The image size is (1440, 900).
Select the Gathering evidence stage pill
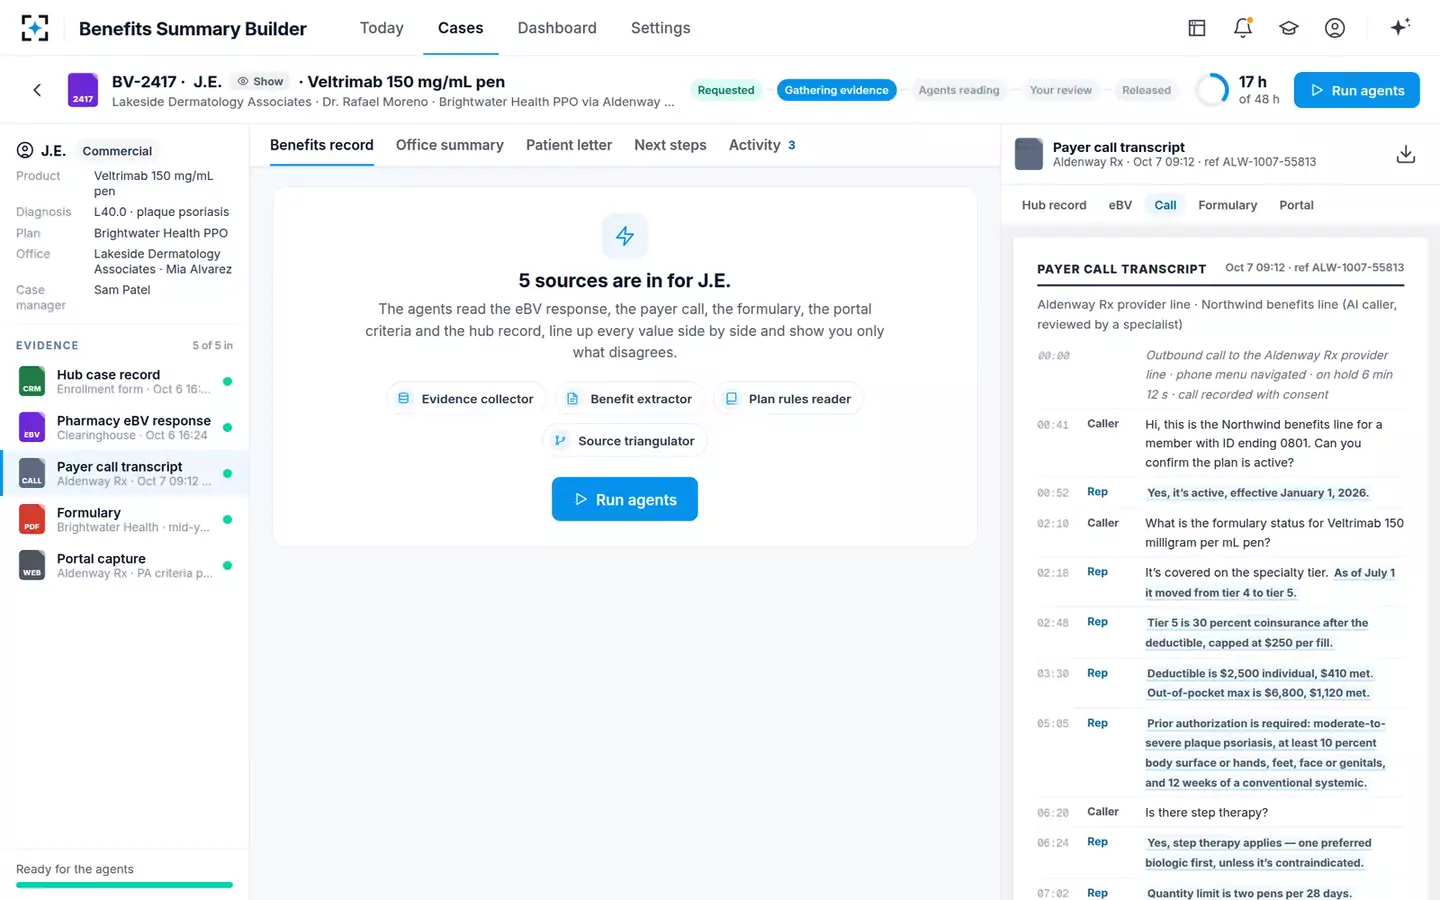point(837,90)
